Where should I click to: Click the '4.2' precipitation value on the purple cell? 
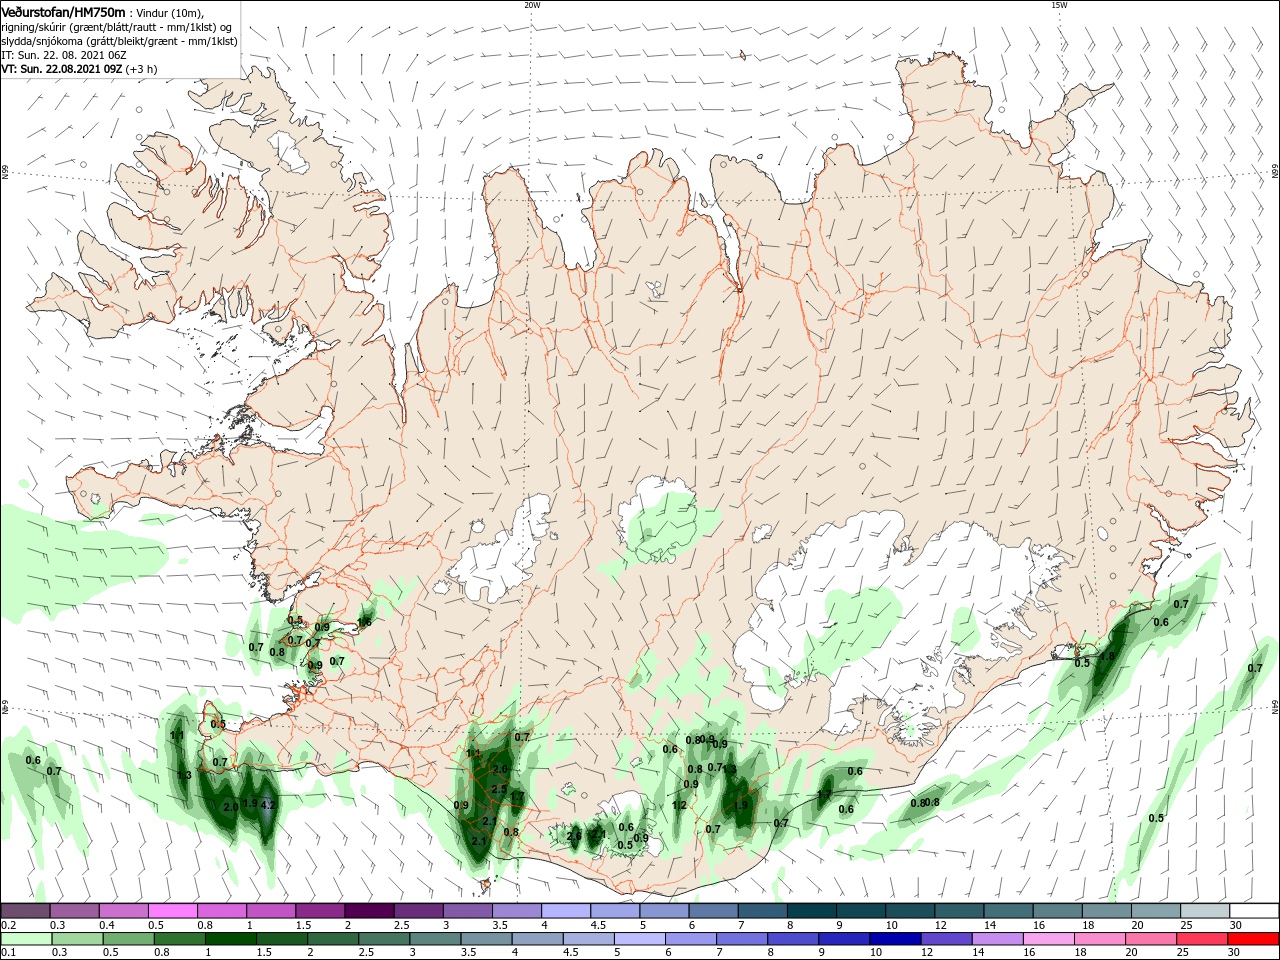[267, 805]
